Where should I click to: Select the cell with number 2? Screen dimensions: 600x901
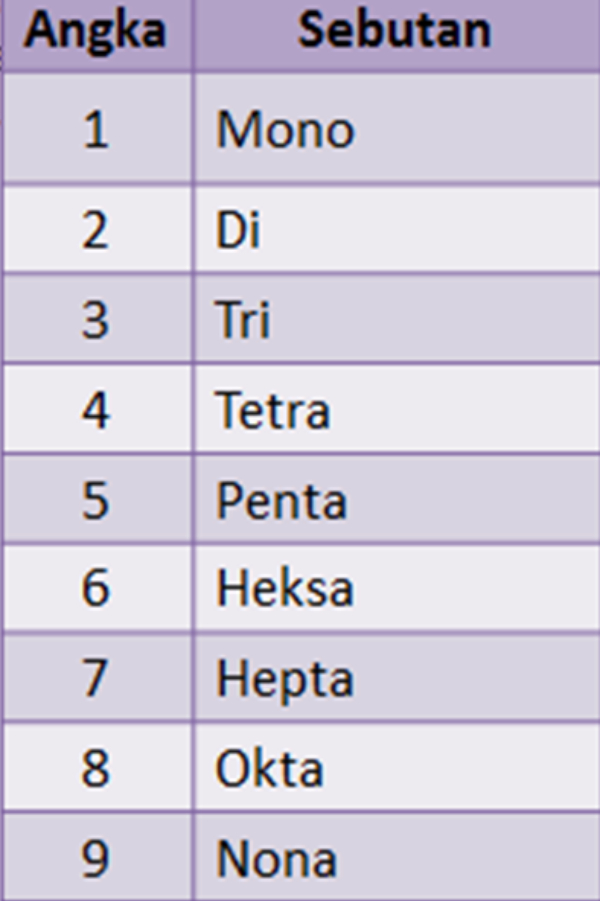(x=97, y=229)
